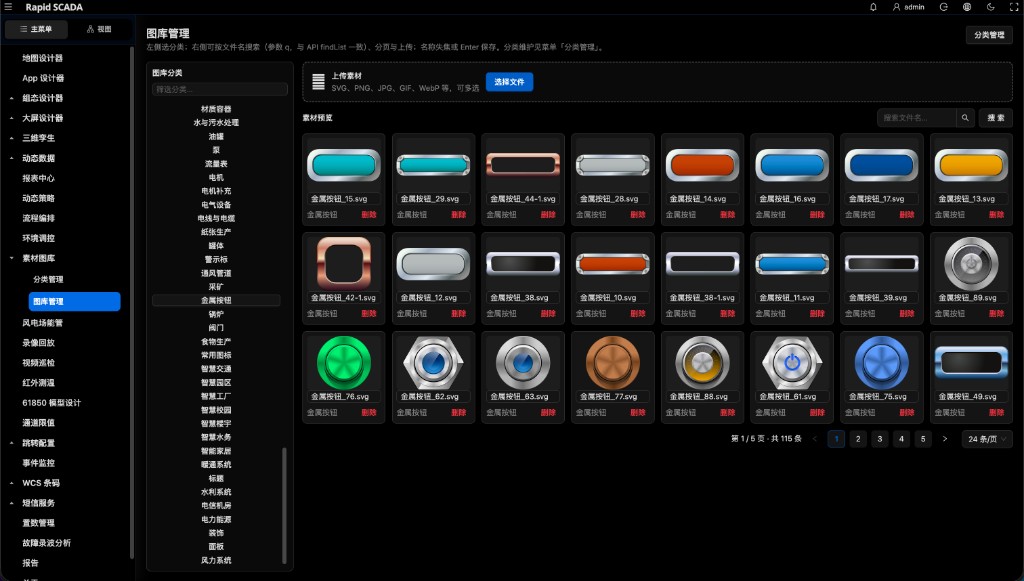Click the blue 选择文件 button
The image size is (1024, 581).
point(509,82)
